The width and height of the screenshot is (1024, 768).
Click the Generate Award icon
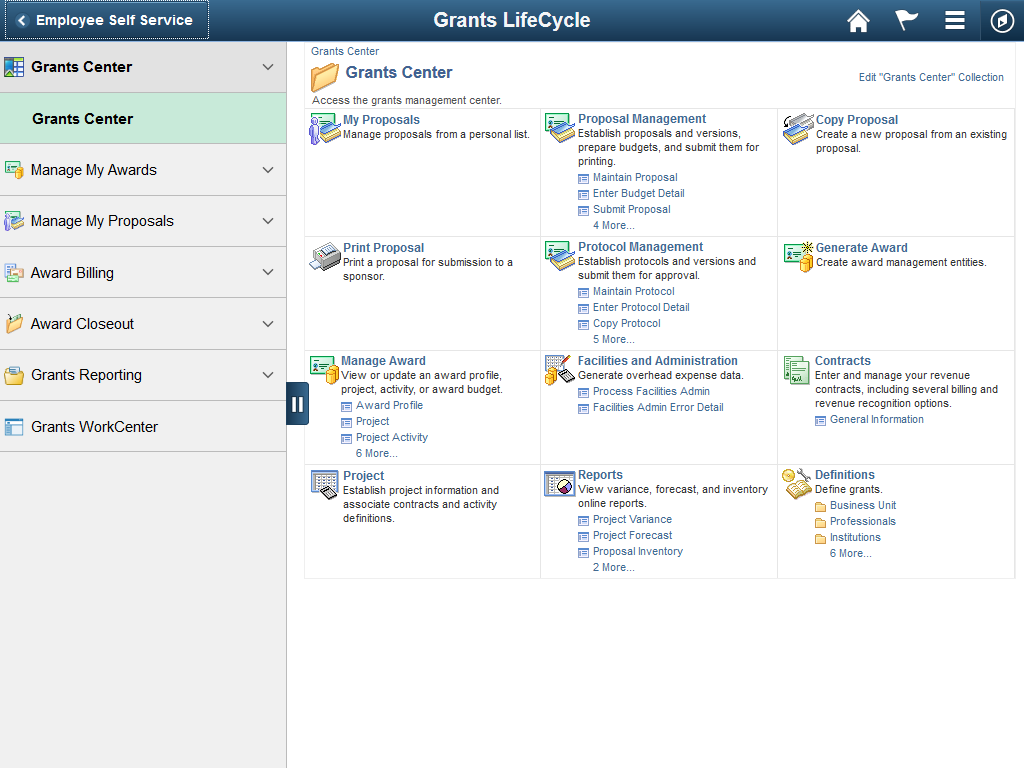796,254
